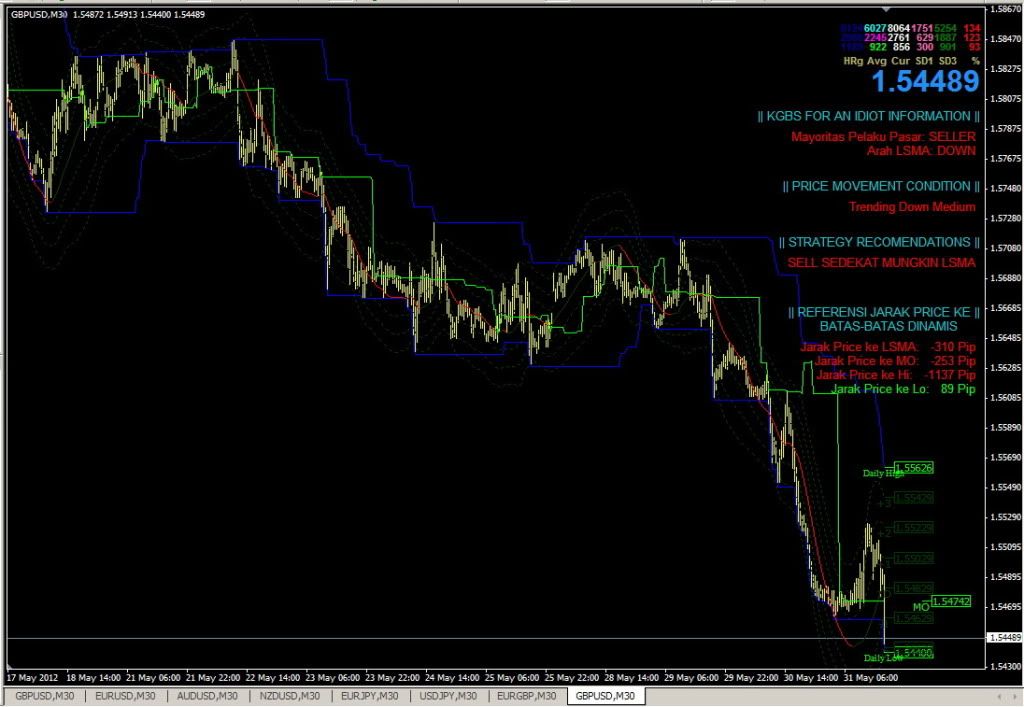Viewport: 1024px width, 707px height.
Task: Click the current price 1.54489 axis label
Action: pos(1004,638)
